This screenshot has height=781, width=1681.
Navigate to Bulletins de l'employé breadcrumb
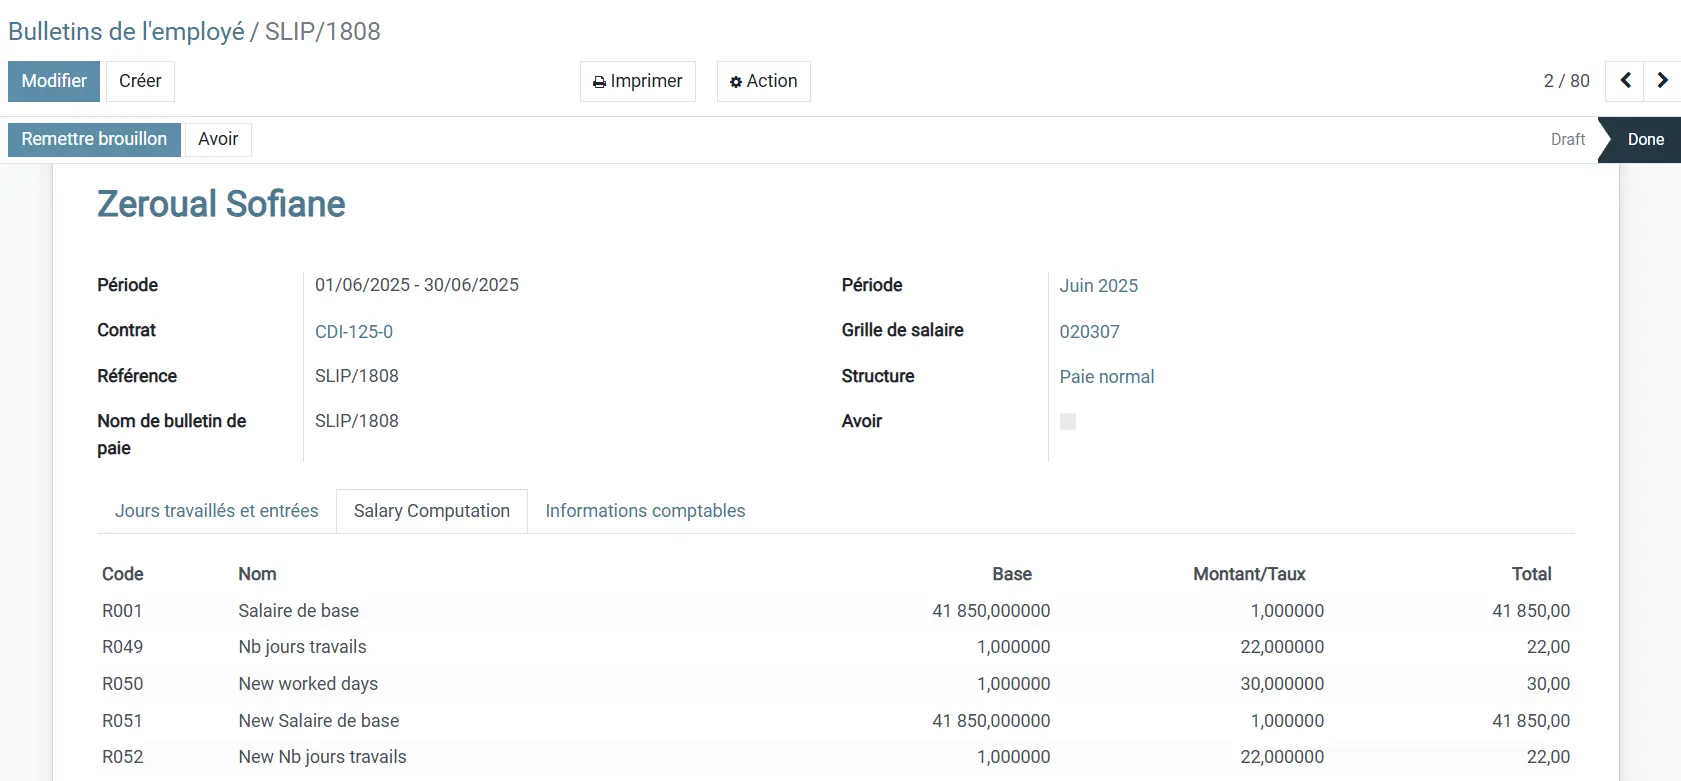126,31
